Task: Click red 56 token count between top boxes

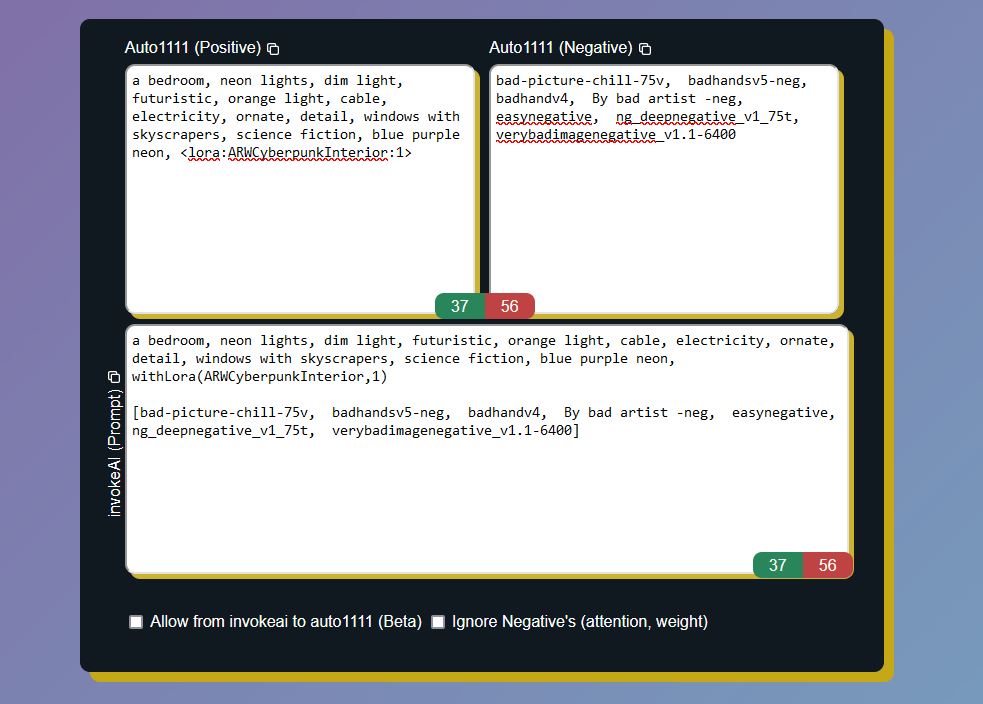Action: coord(510,306)
